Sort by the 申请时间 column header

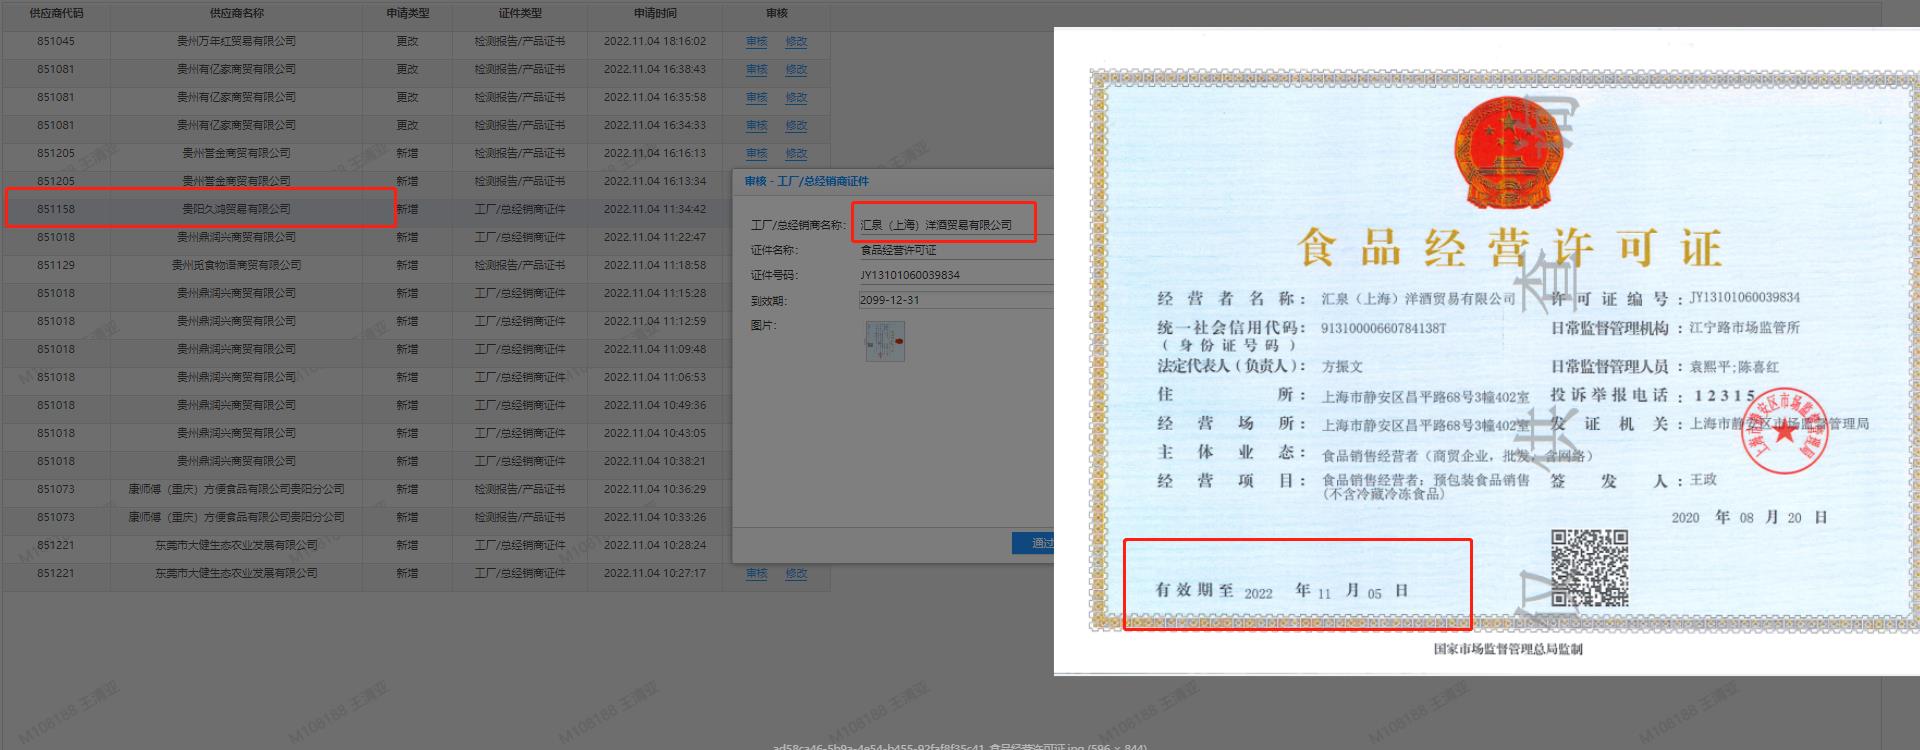655,13
